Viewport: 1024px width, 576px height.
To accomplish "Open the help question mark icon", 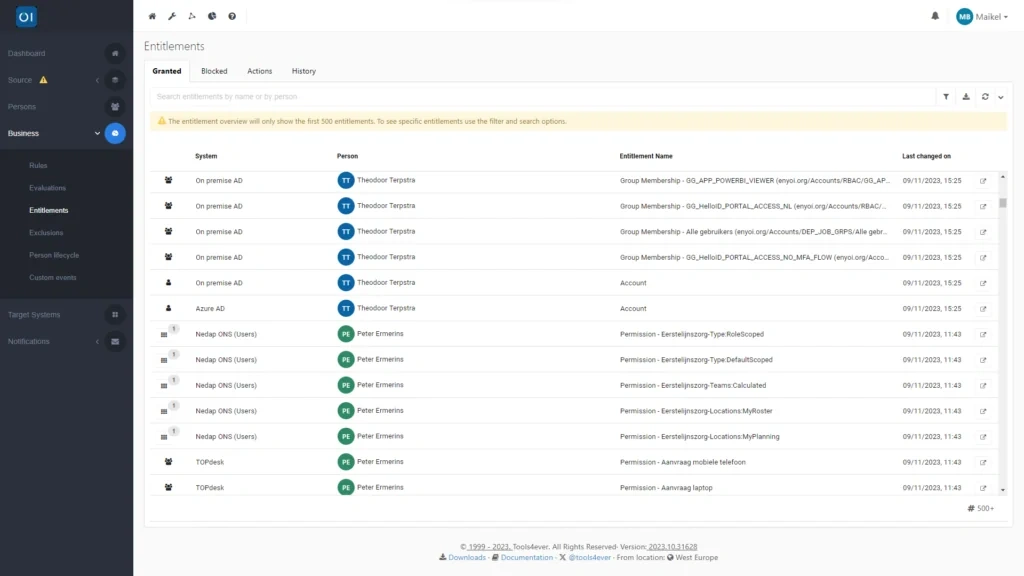I will tap(232, 16).
